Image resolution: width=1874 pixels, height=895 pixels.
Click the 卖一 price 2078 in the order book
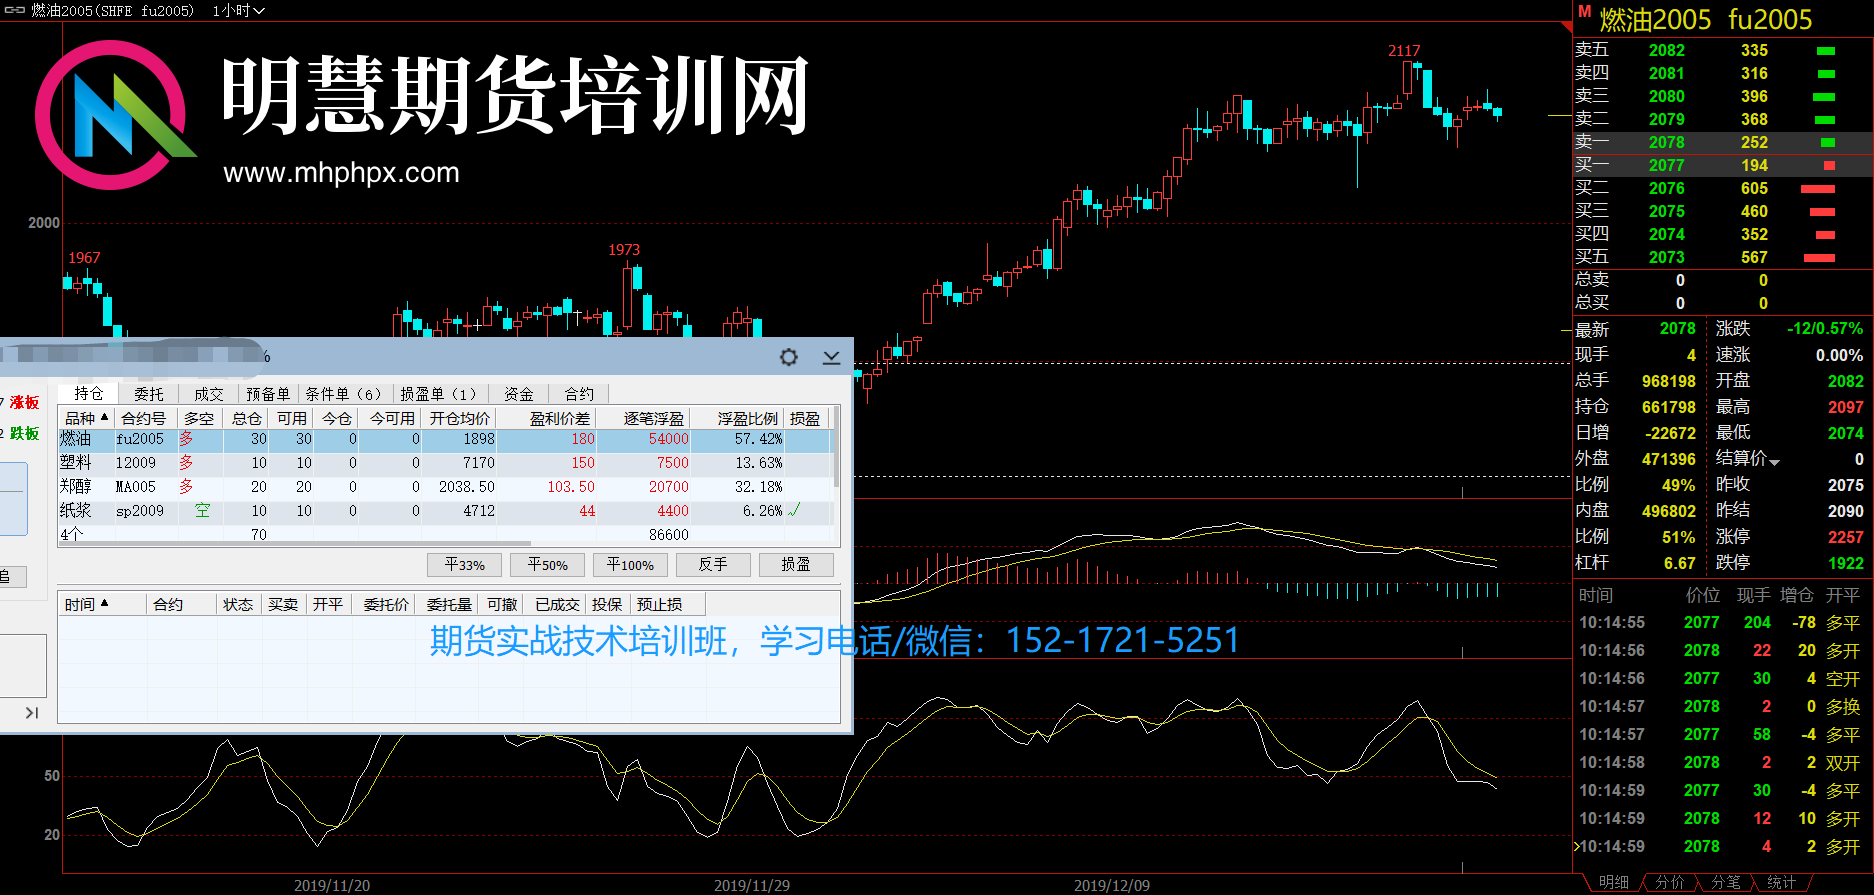1667,142
